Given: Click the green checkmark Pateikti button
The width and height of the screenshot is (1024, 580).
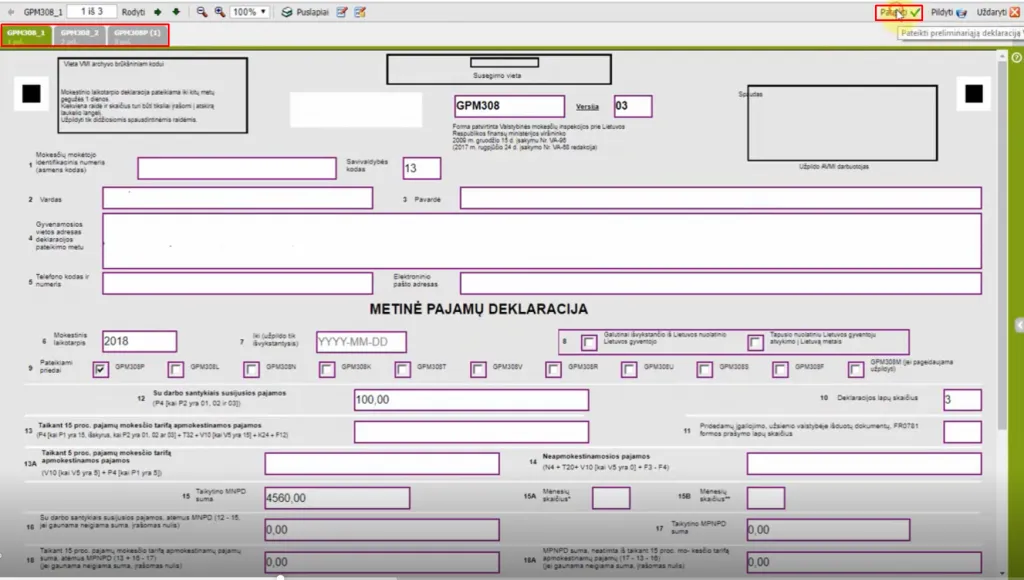Looking at the screenshot, I should click(x=899, y=12).
